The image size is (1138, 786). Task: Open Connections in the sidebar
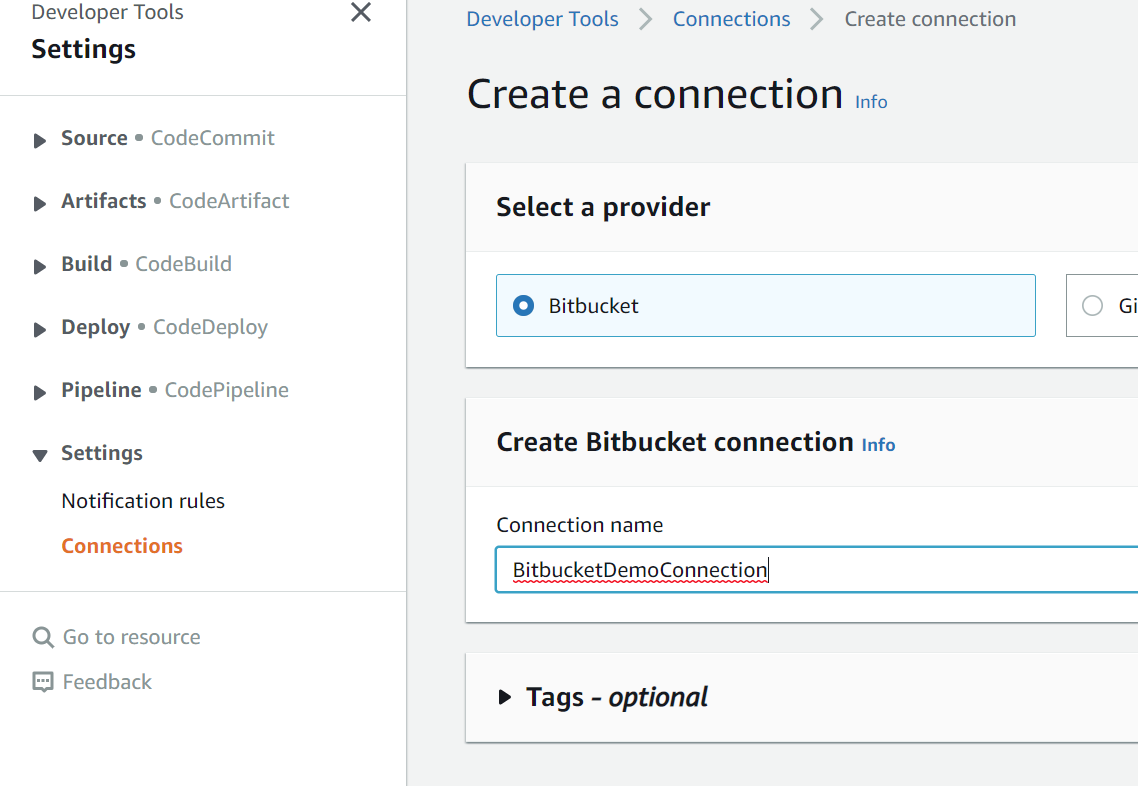pyautogui.click(x=122, y=546)
